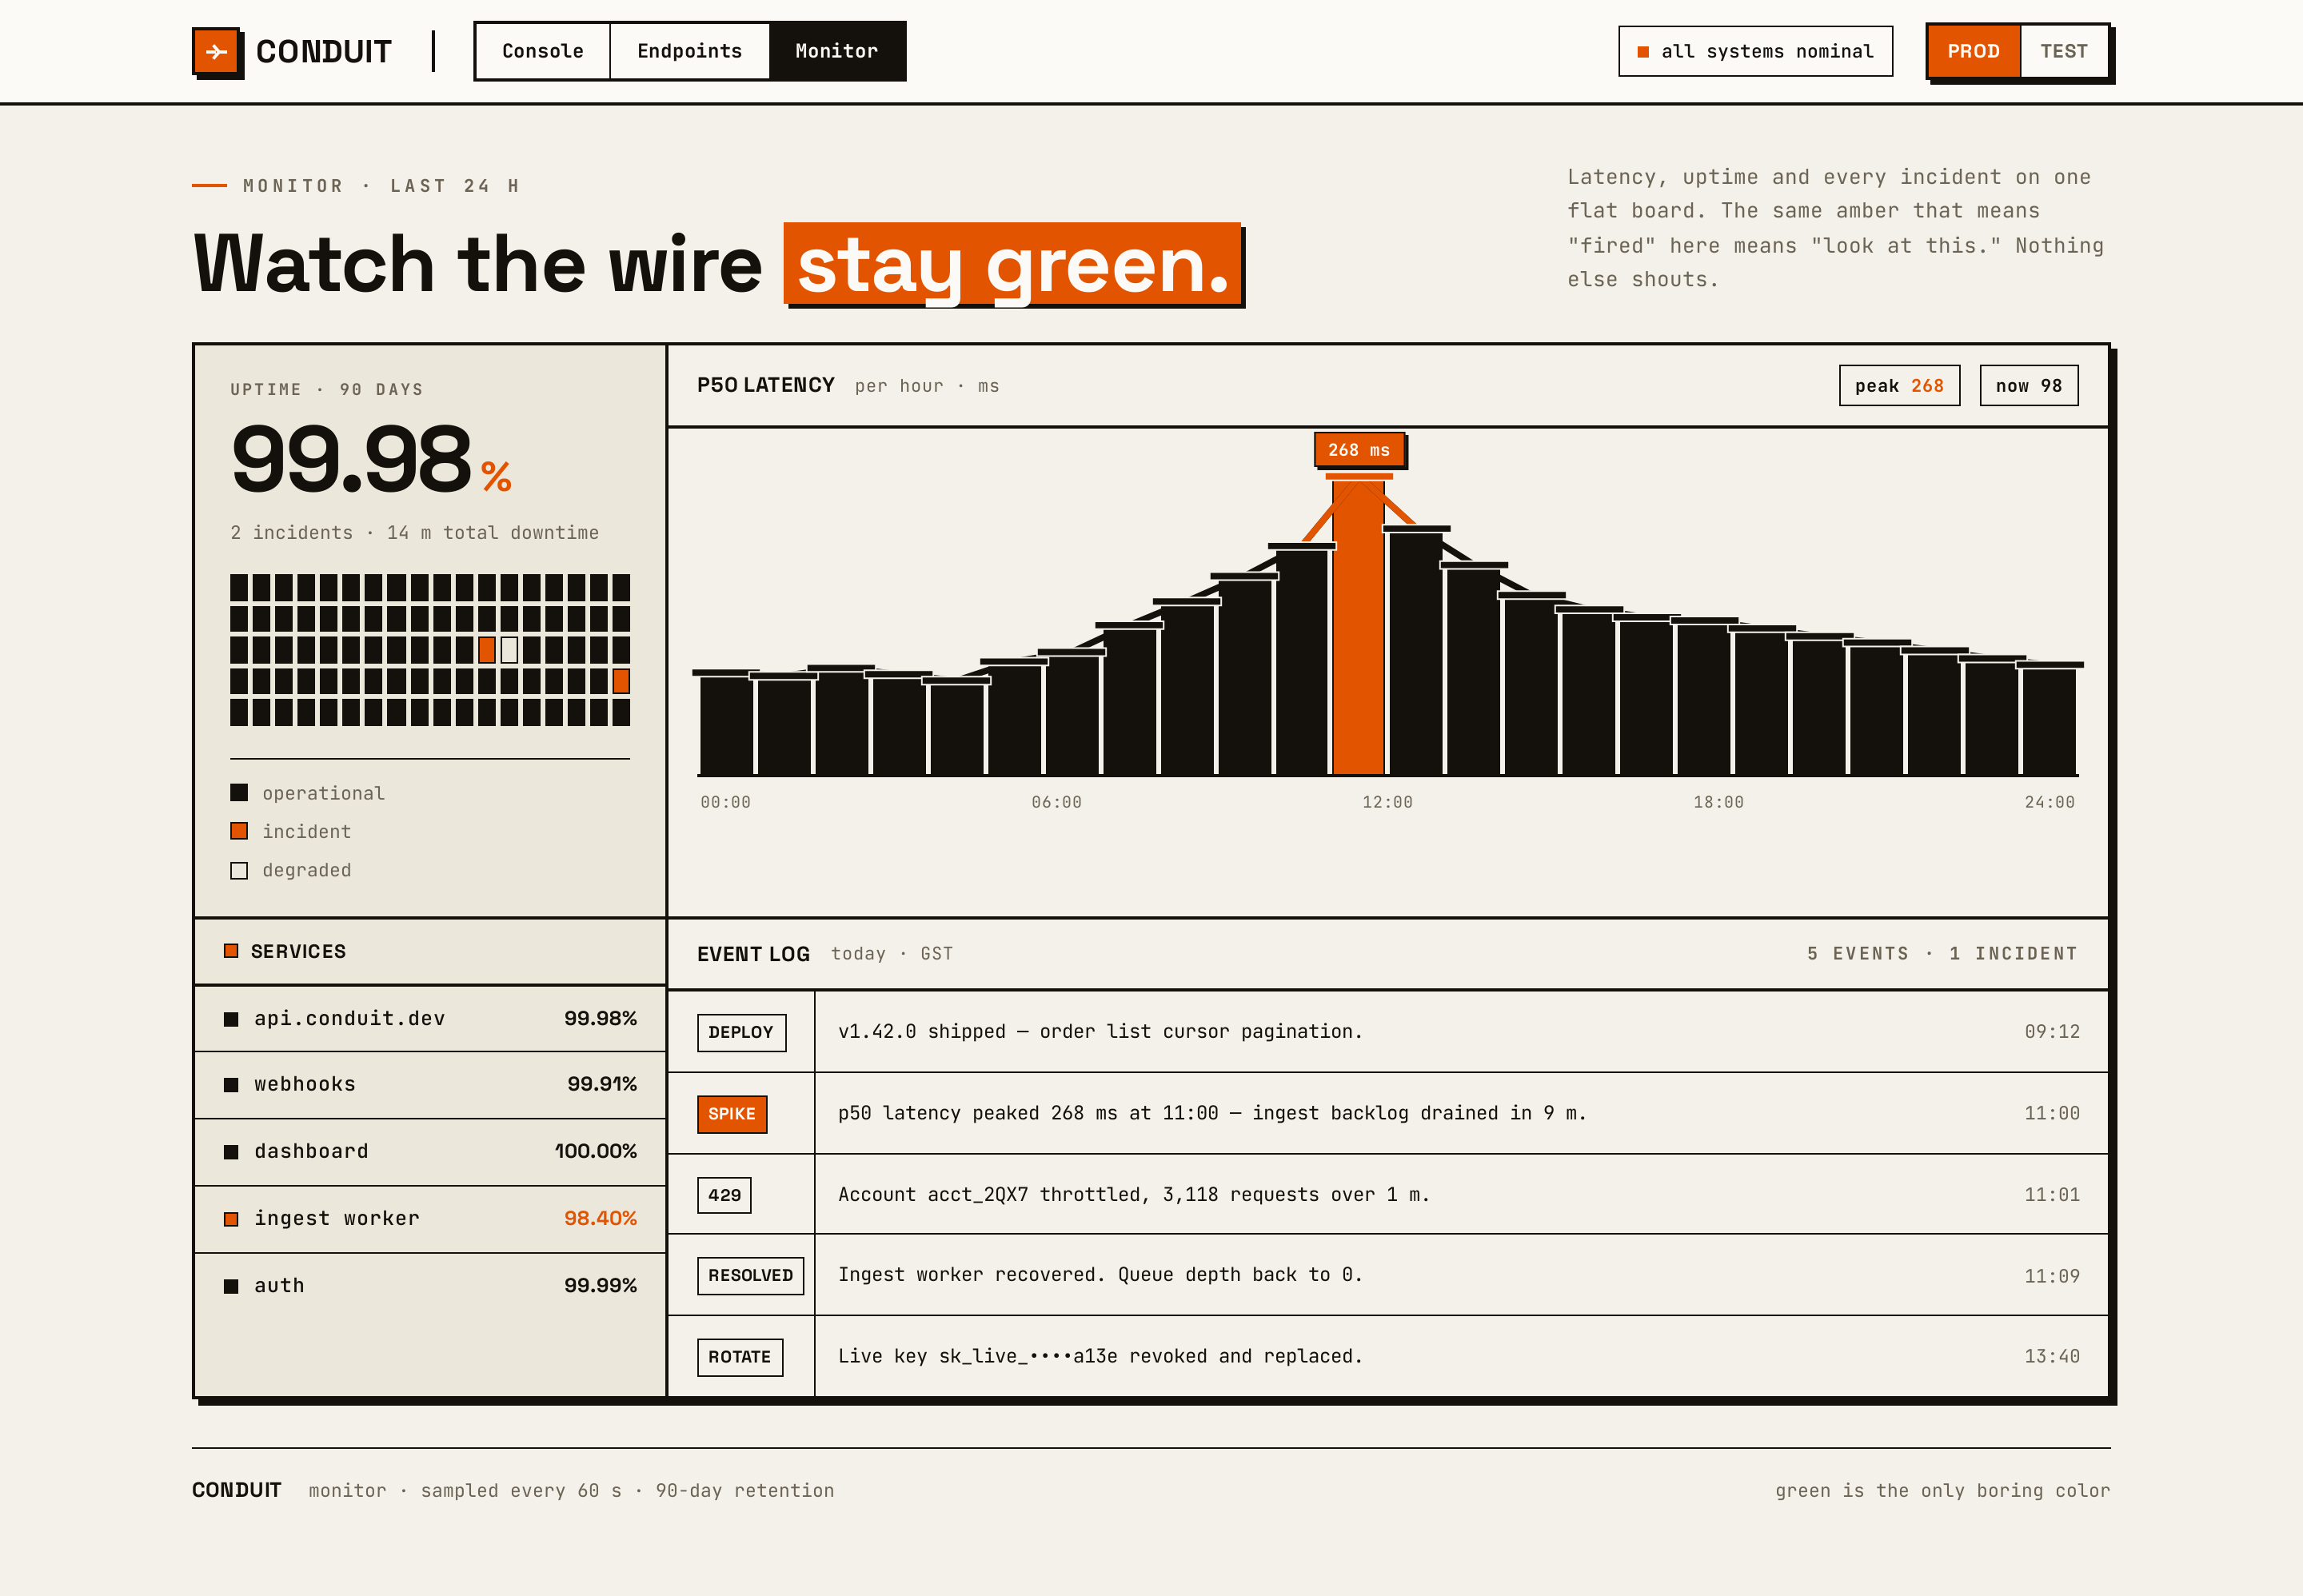
Task: Switch environment to PROD
Action: point(1974,51)
